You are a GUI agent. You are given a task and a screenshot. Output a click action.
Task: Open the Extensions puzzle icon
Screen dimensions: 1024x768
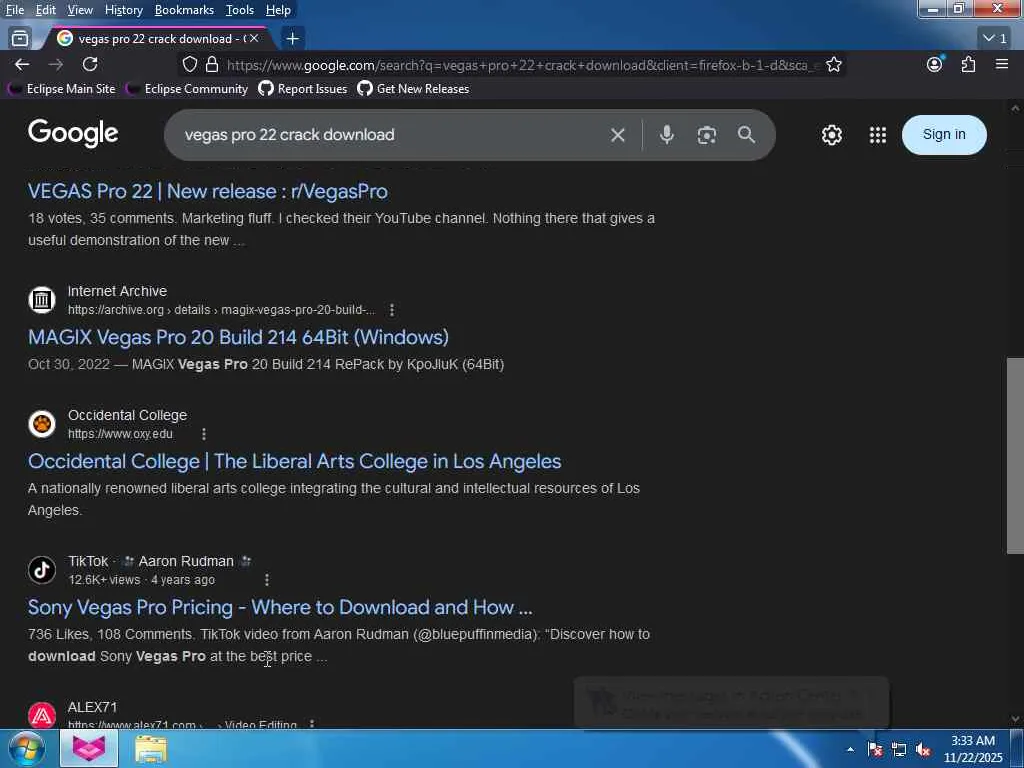tap(968, 64)
